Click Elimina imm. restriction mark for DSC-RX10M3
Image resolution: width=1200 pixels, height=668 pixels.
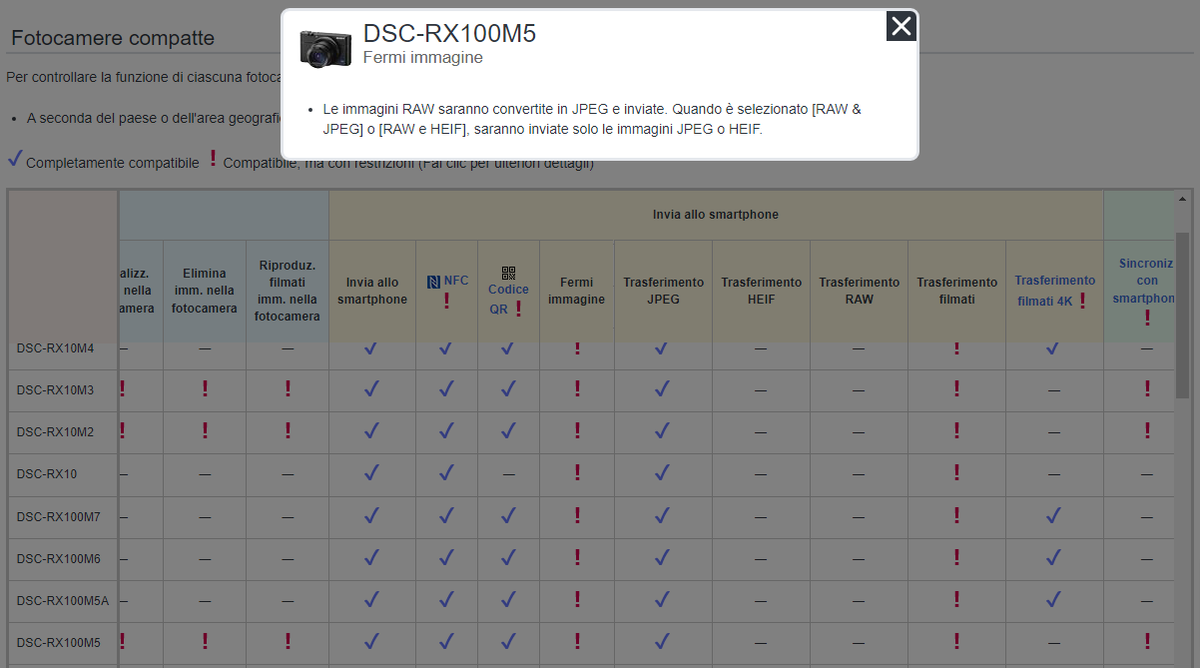pos(204,390)
